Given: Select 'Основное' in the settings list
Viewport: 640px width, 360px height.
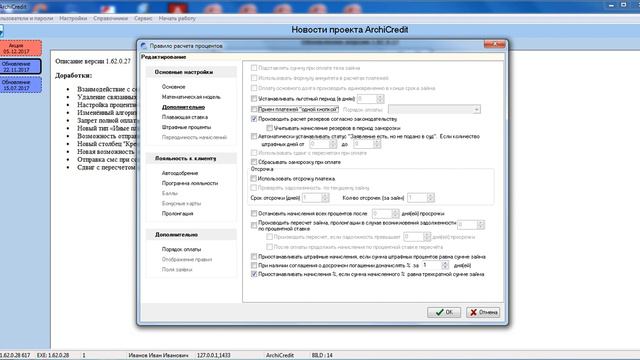Looking at the screenshot, I should tap(173, 87).
